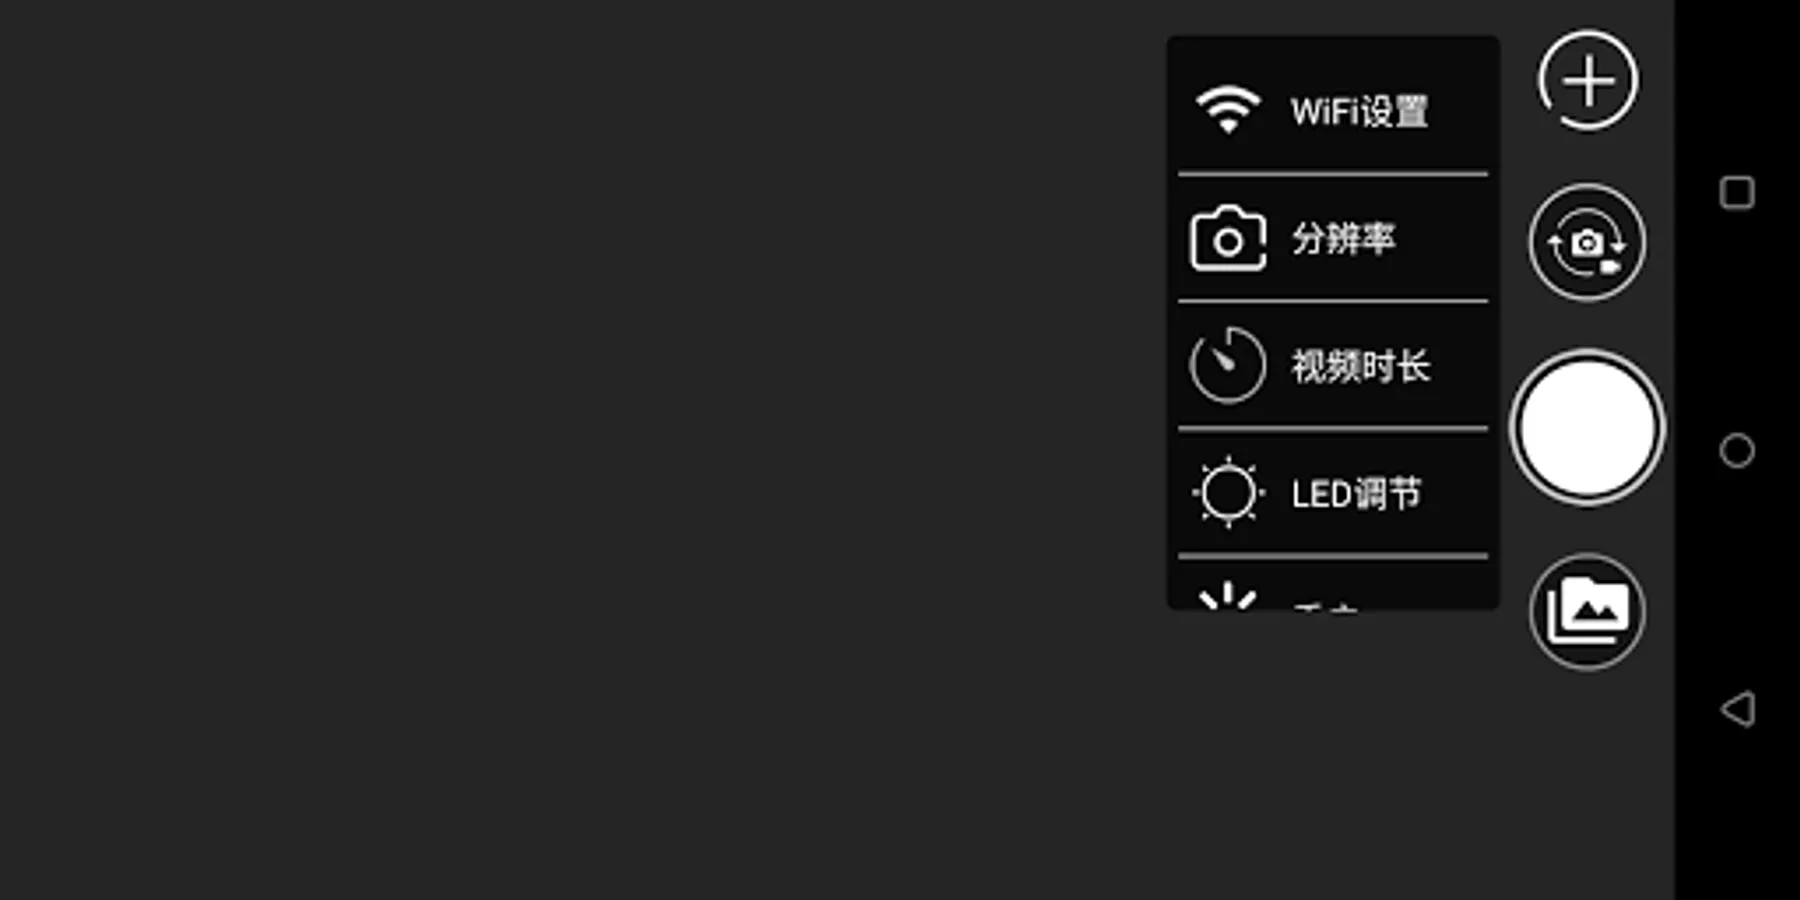Tap Android recent apps square button
The image size is (1800, 900).
(x=1737, y=192)
